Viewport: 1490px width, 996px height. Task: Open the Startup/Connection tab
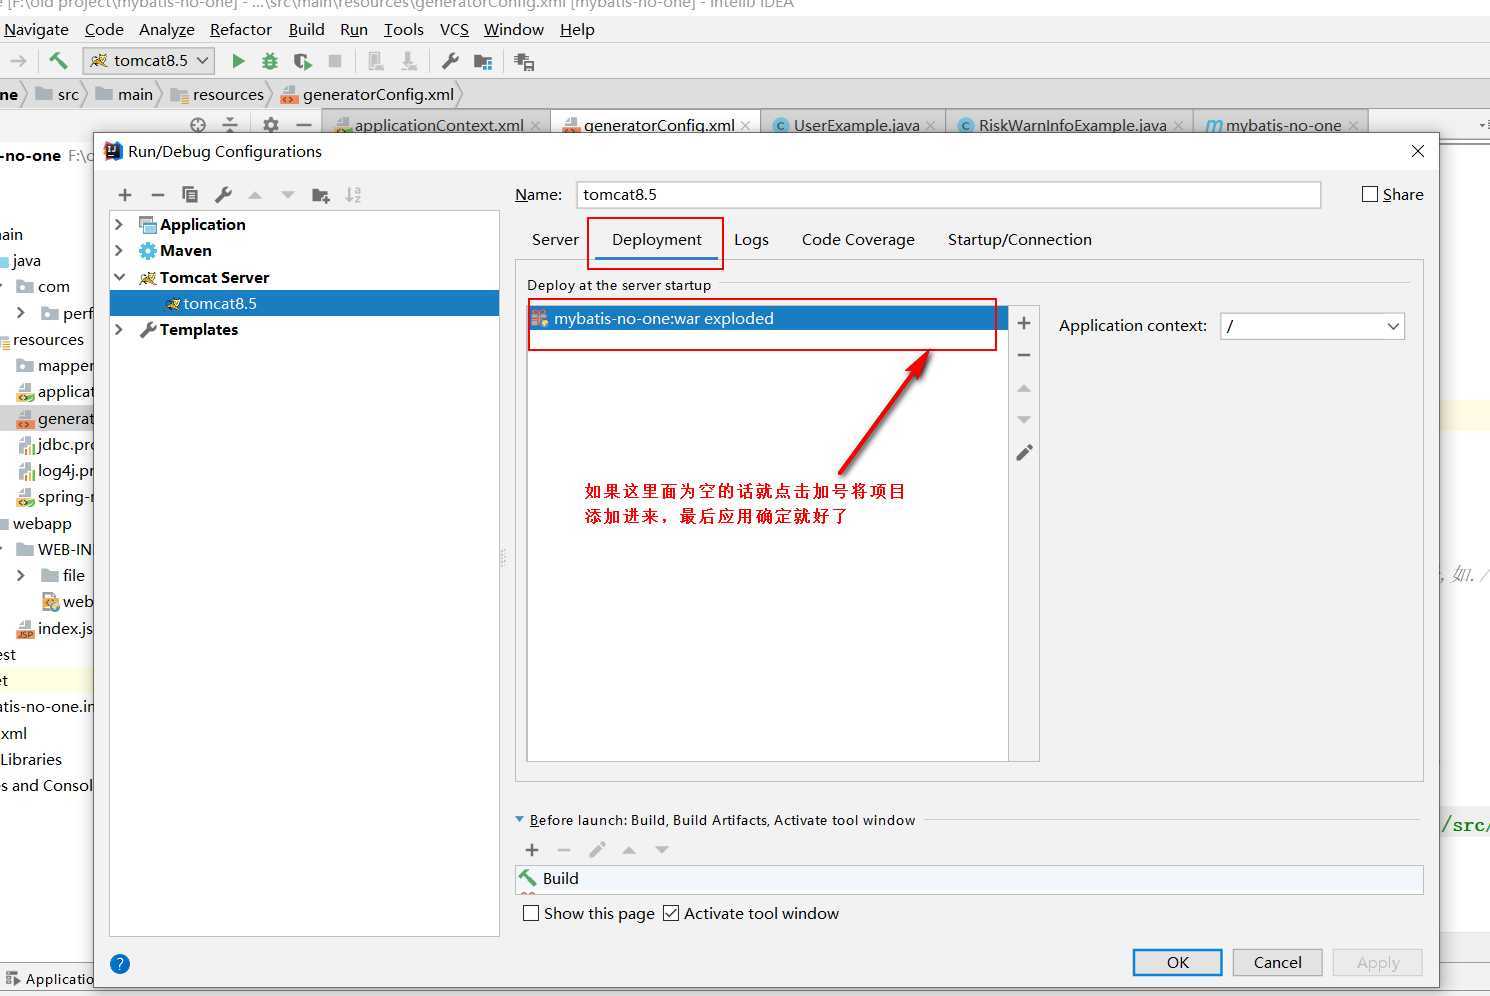coord(1020,240)
